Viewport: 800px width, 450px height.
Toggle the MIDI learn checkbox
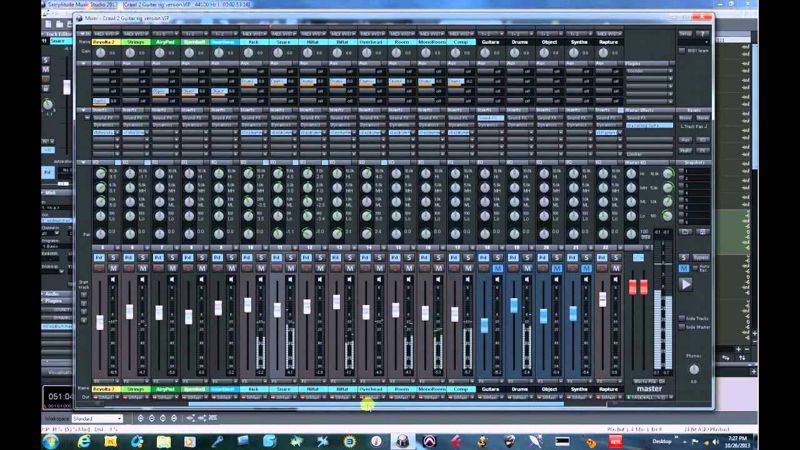click(x=682, y=51)
